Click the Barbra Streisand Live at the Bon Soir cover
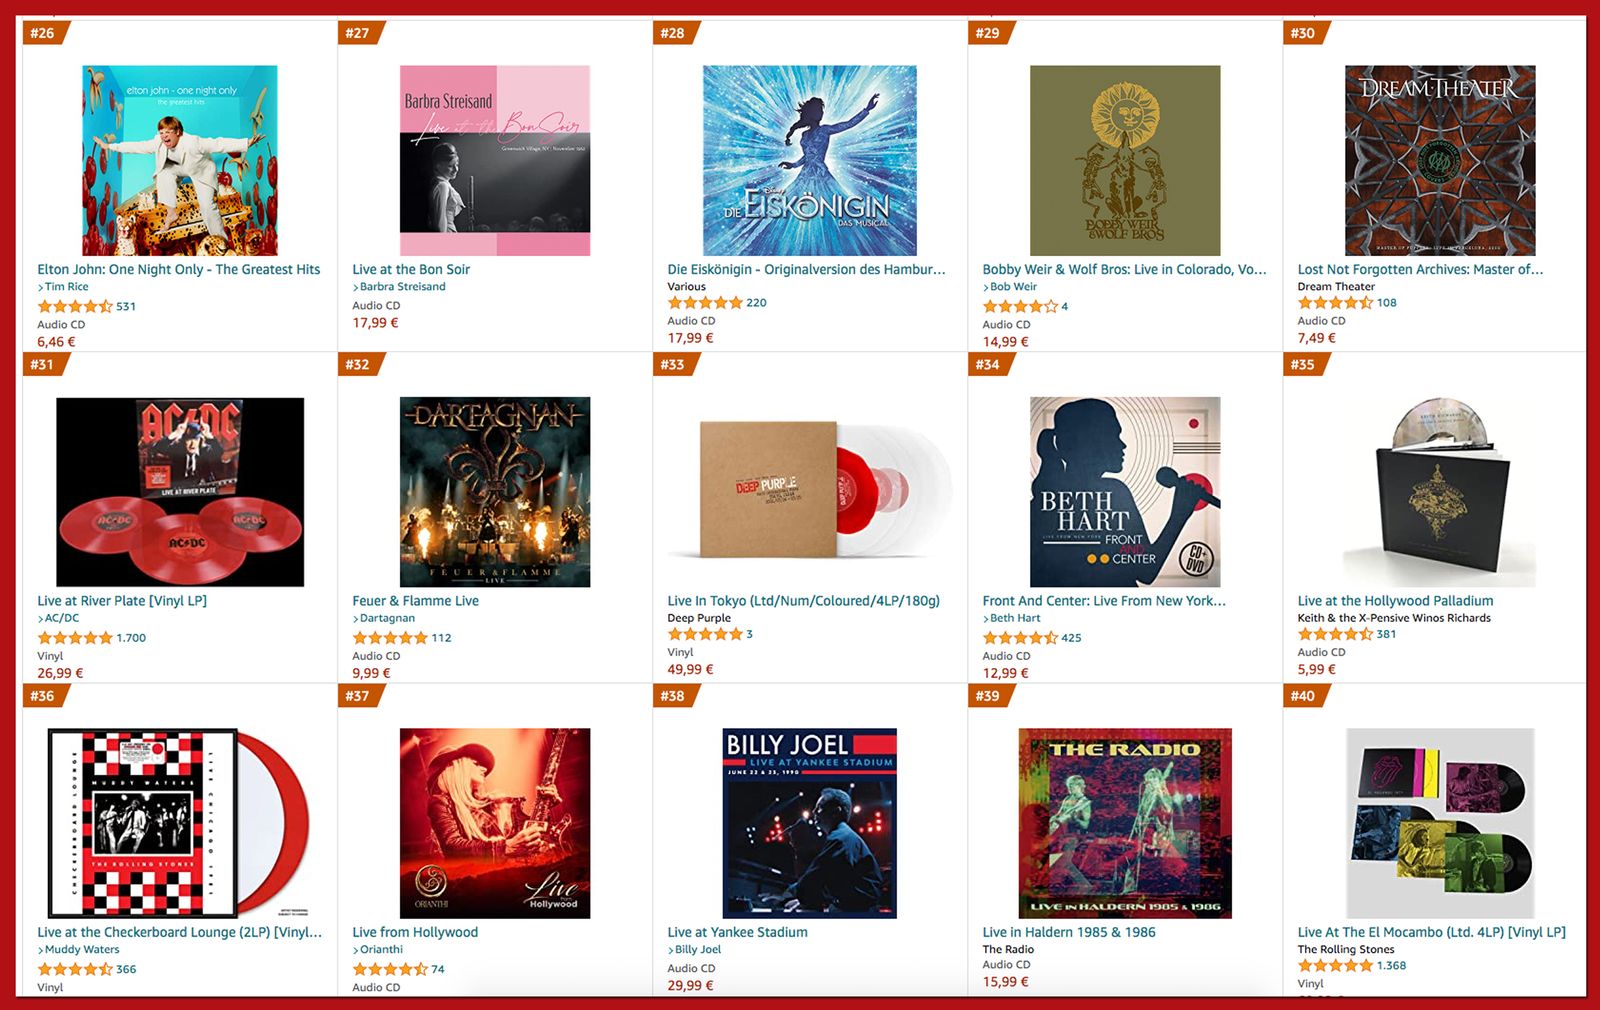This screenshot has height=1010, width=1600. (x=495, y=160)
